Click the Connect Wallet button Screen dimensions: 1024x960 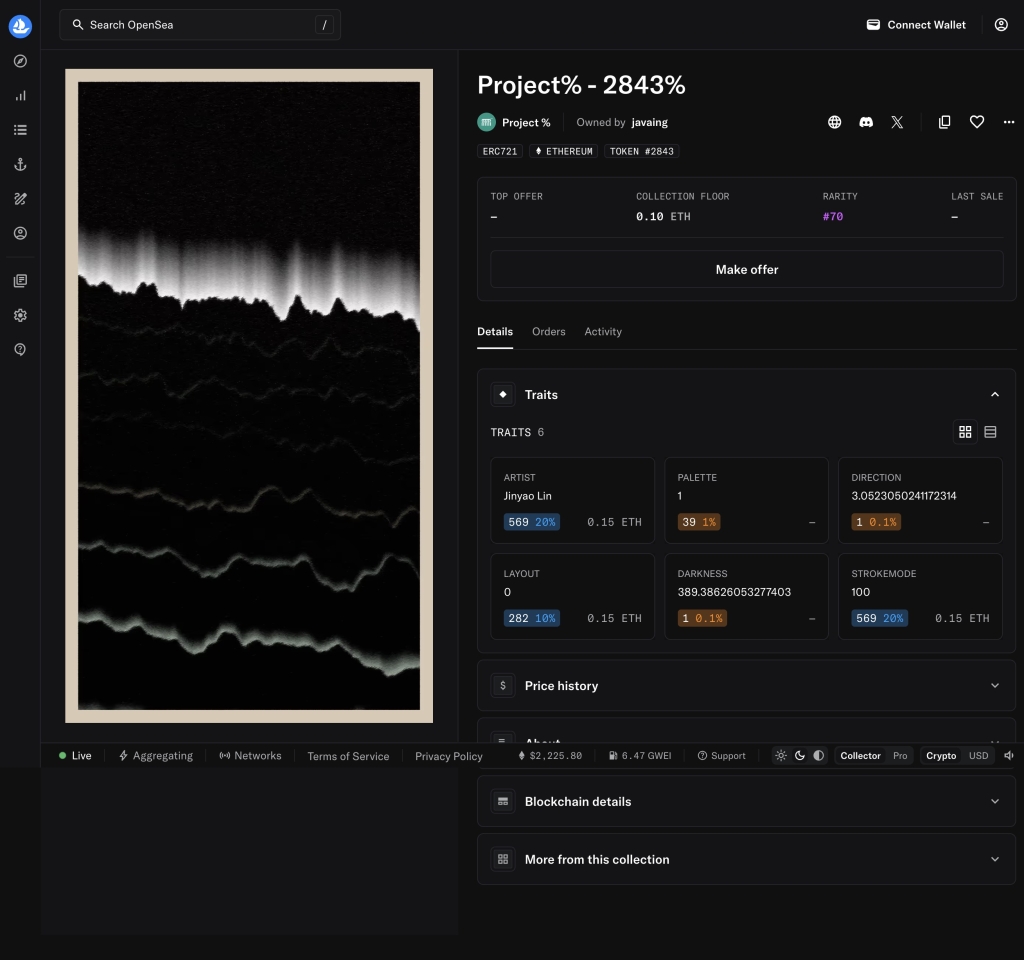[916, 25]
